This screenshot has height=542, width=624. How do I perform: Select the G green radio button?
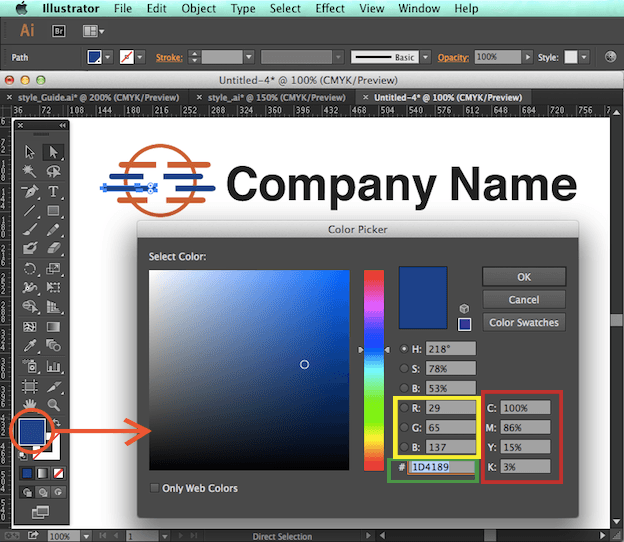point(404,427)
